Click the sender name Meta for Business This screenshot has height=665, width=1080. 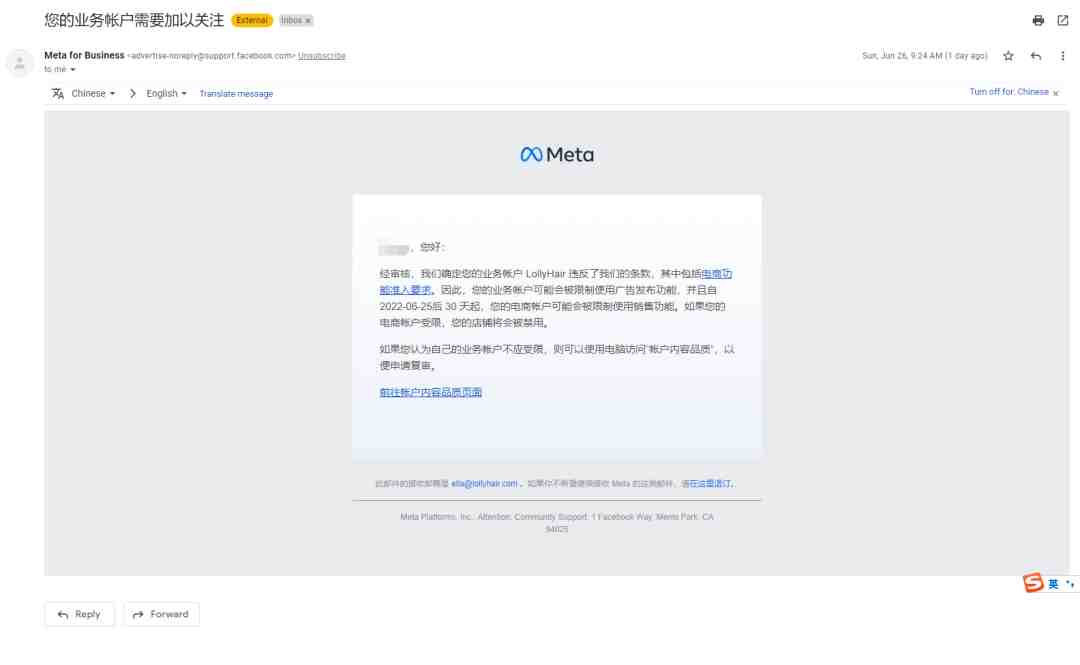84,55
